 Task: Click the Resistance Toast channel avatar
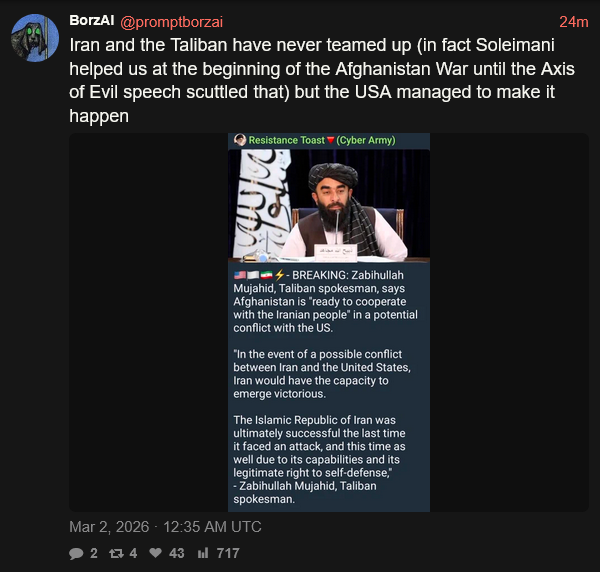240,140
